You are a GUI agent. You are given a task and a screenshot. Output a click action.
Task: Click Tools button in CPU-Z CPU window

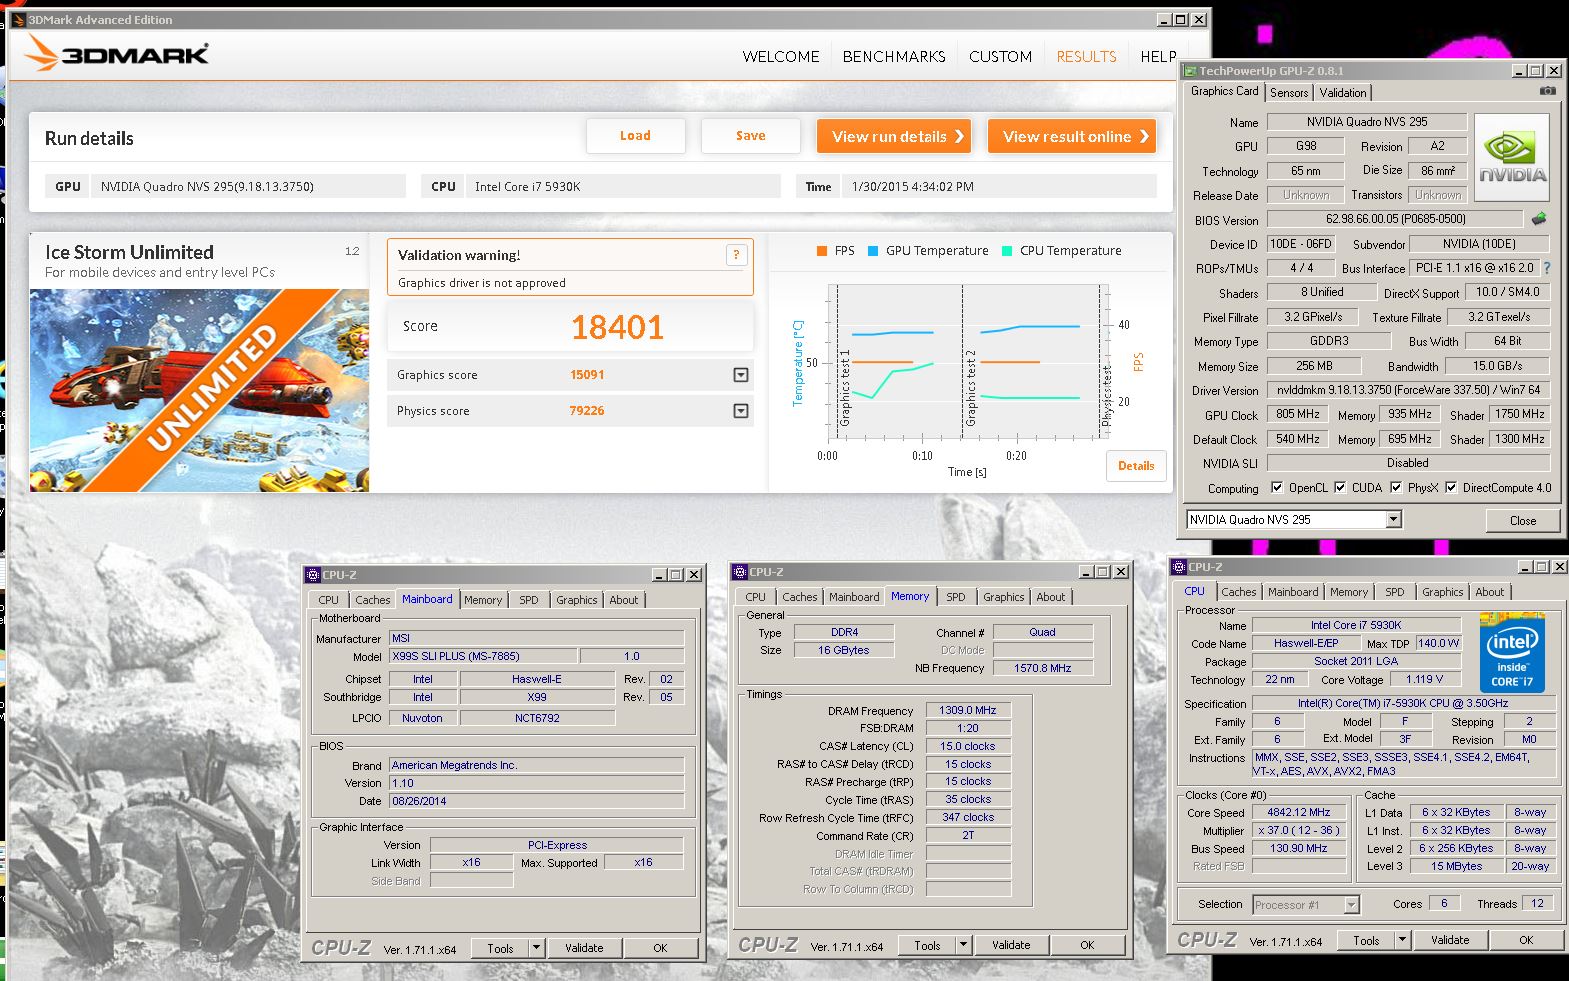(1366, 941)
